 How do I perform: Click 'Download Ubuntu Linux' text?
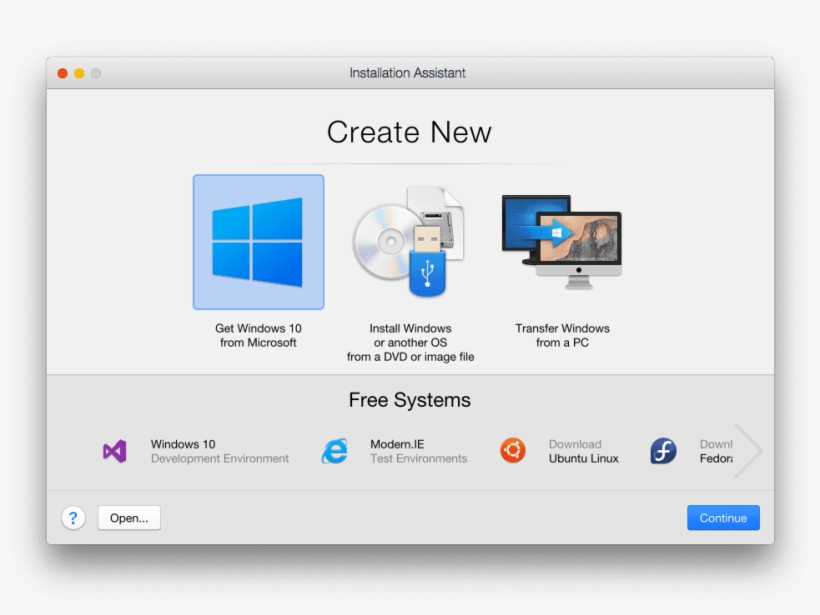coord(584,451)
